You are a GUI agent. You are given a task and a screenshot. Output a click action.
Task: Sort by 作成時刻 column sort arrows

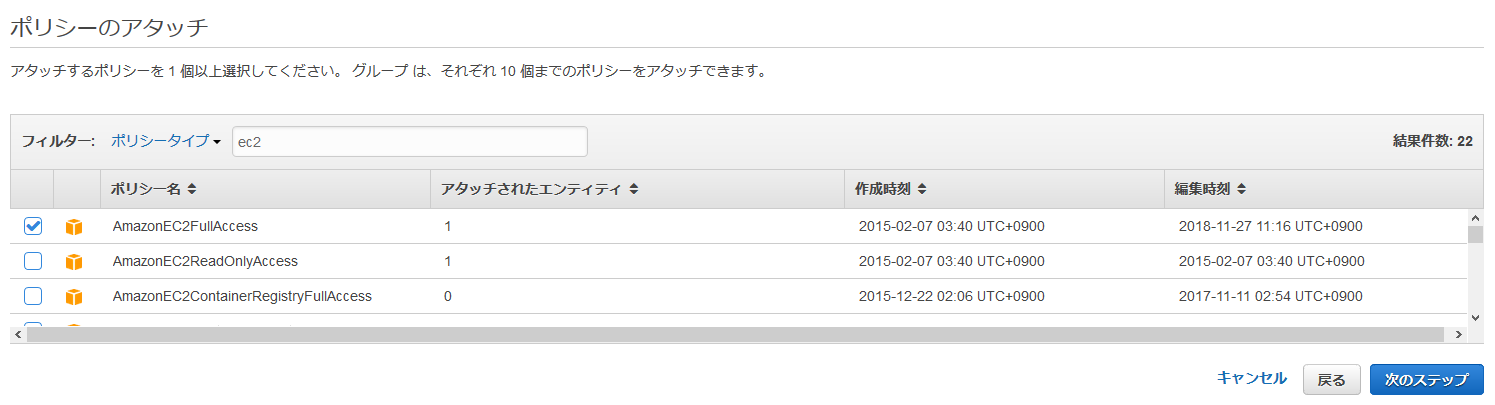pyautogui.click(x=922, y=188)
